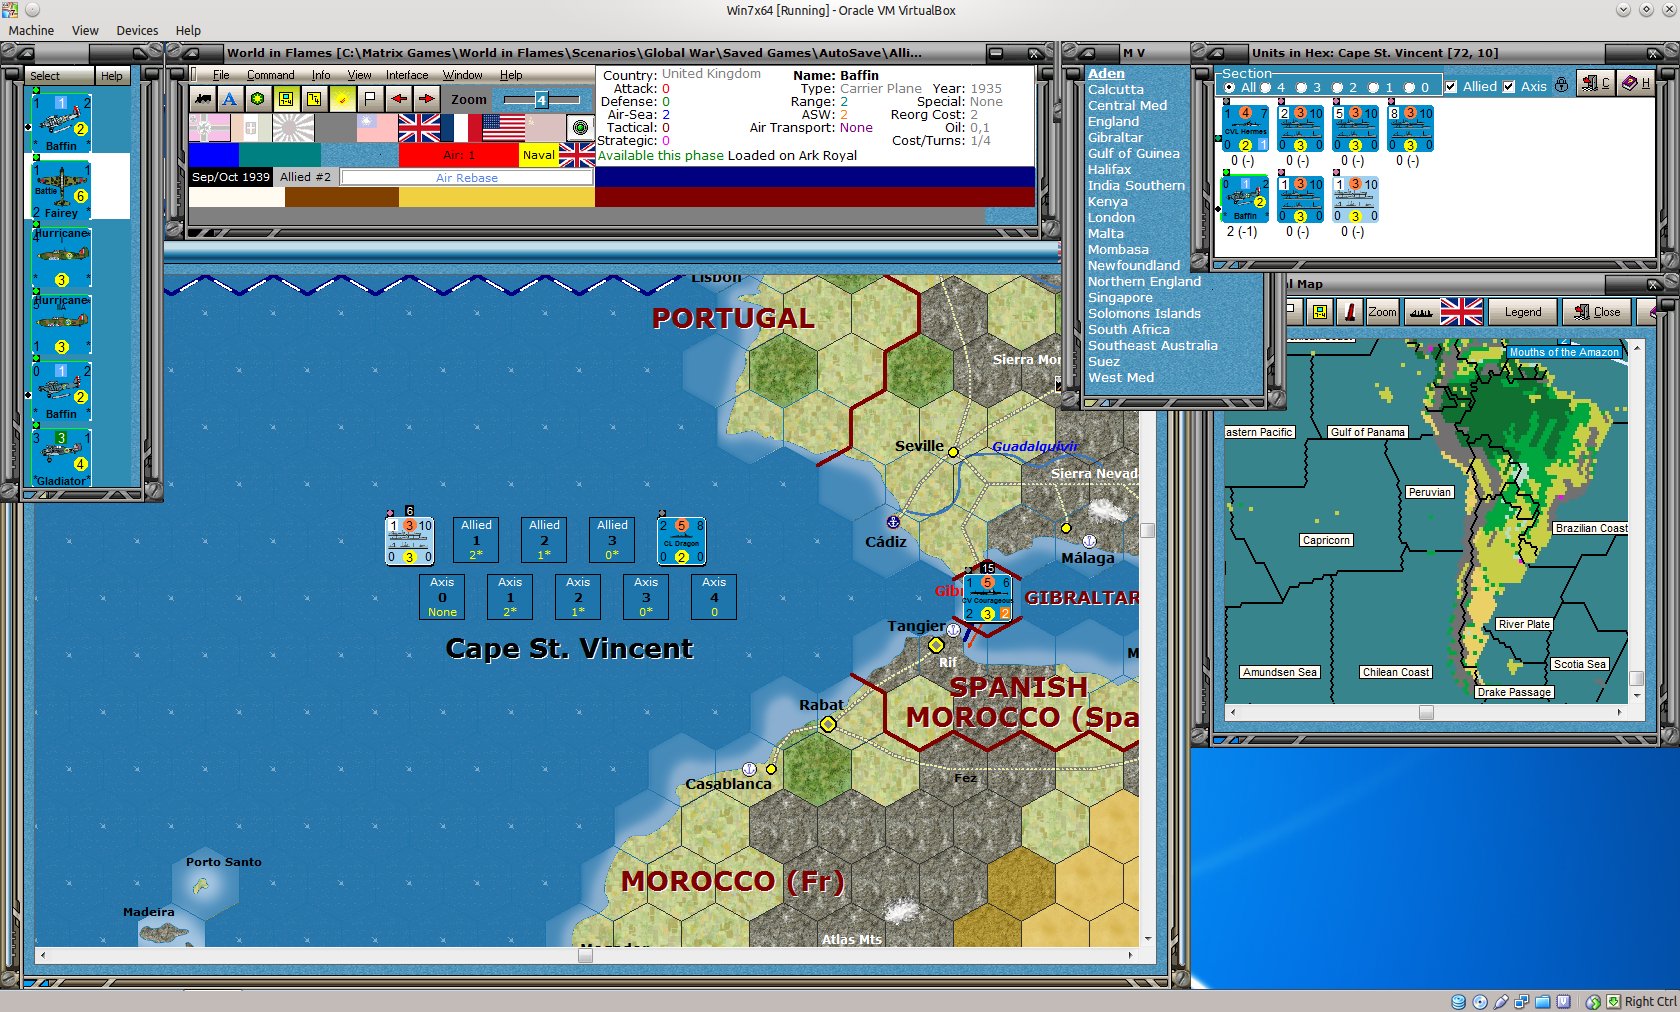
Task: Click the yellow Naval button
Action: pos(539,155)
